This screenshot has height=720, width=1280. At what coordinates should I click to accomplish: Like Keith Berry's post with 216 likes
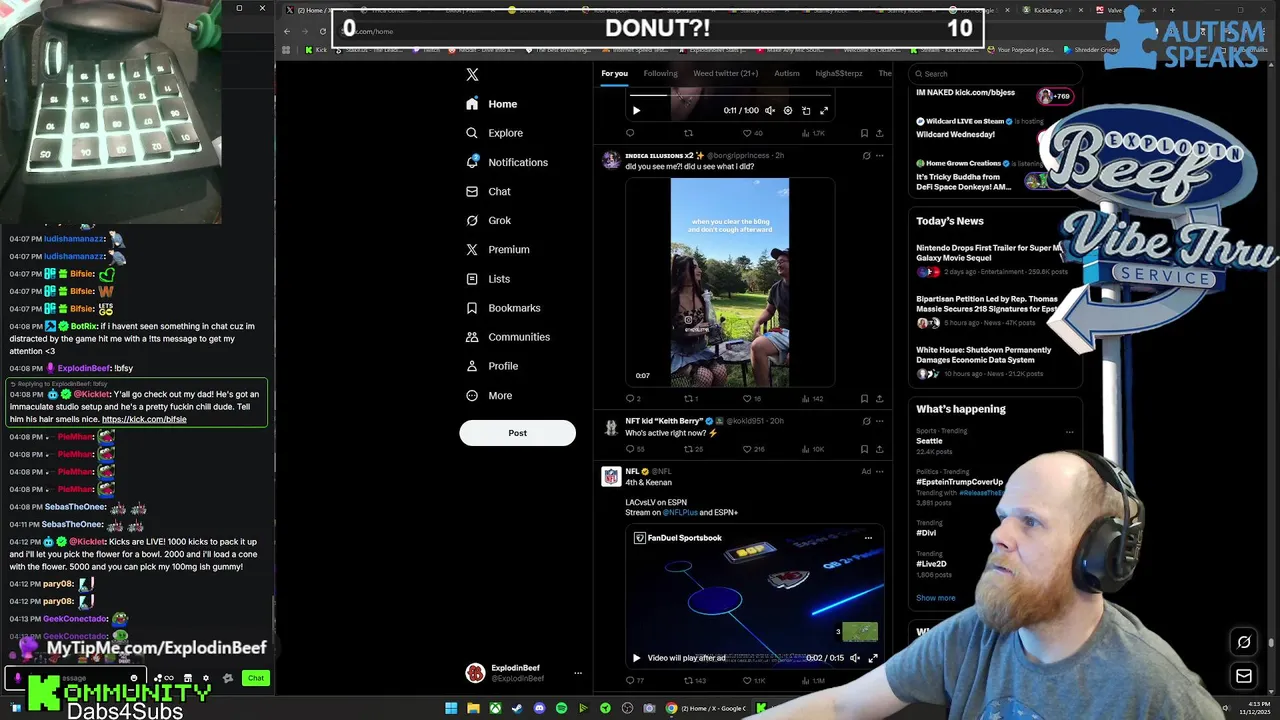pyautogui.click(x=754, y=449)
